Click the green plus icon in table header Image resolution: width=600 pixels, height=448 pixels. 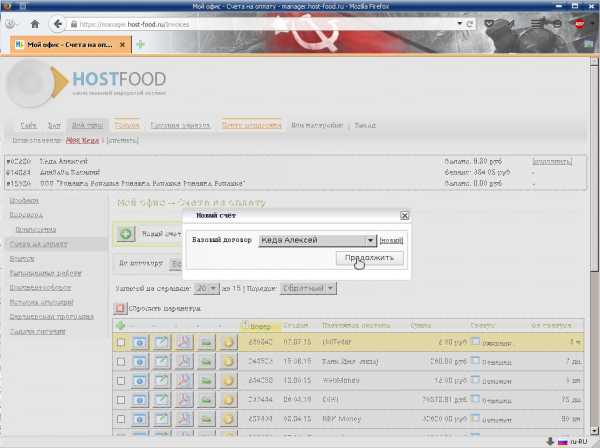click(x=121, y=326)
